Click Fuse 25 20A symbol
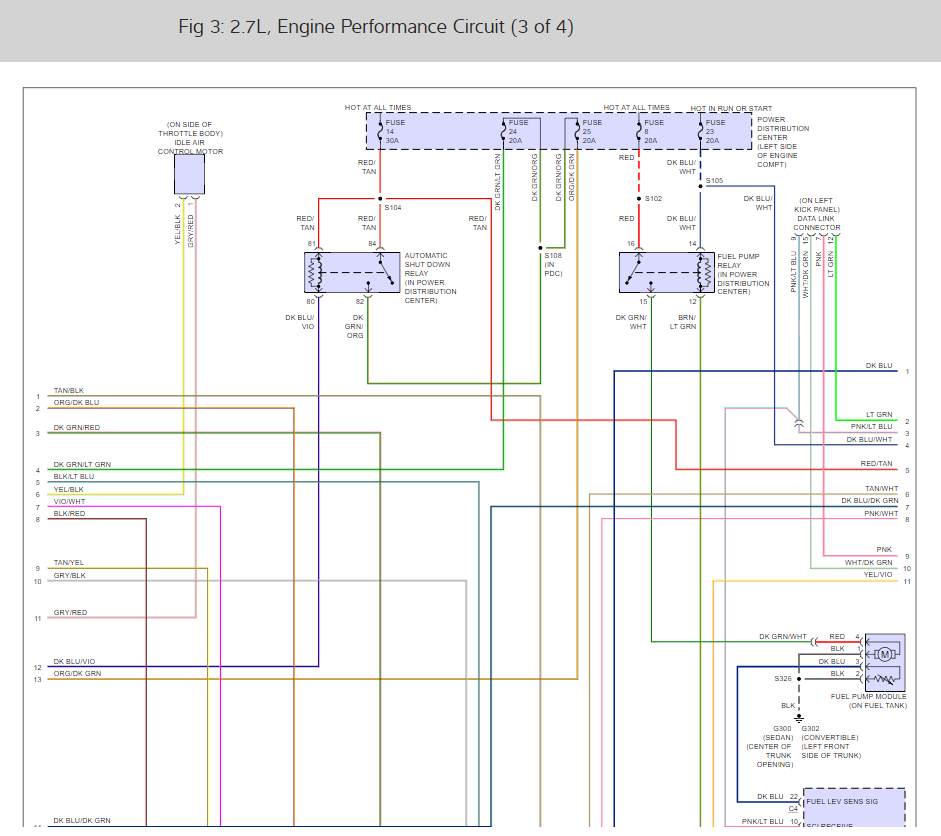941x836 pixels. click(577, 131)
